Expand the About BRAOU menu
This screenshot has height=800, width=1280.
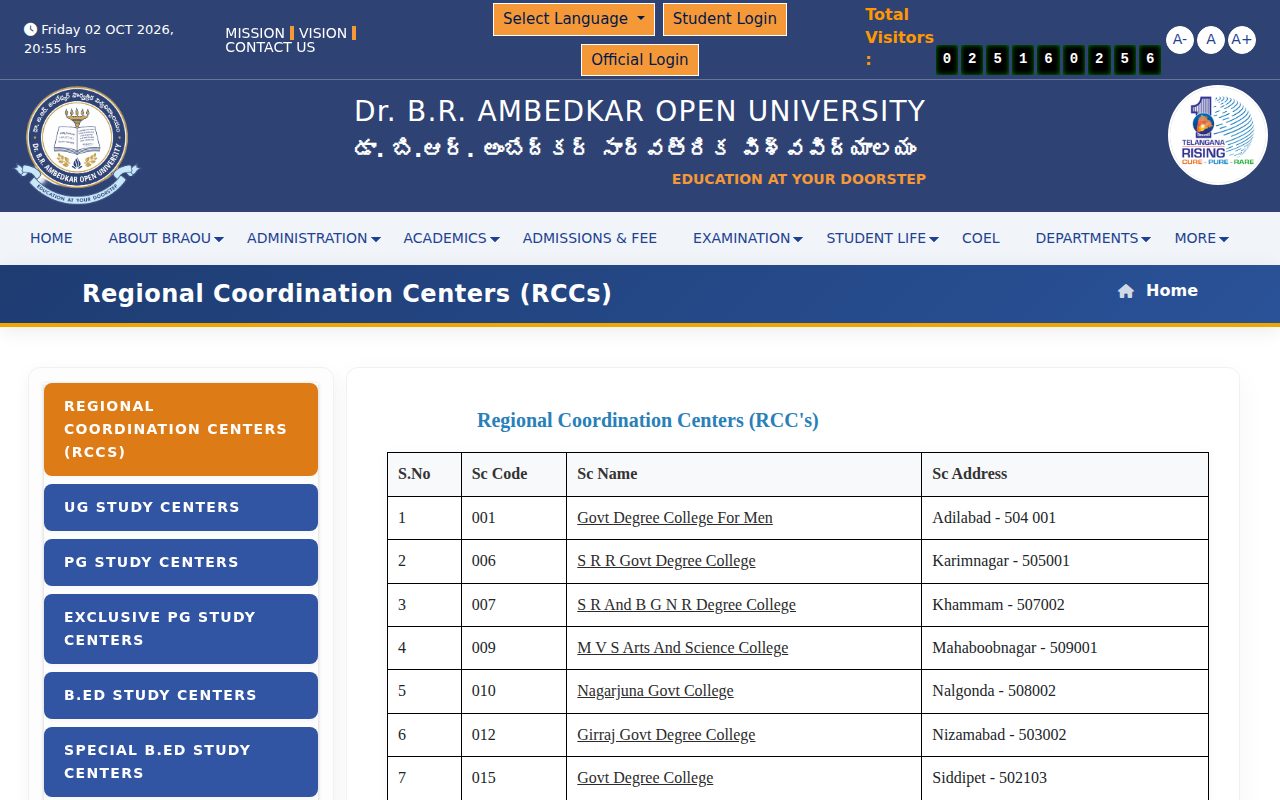pos(166,238)
